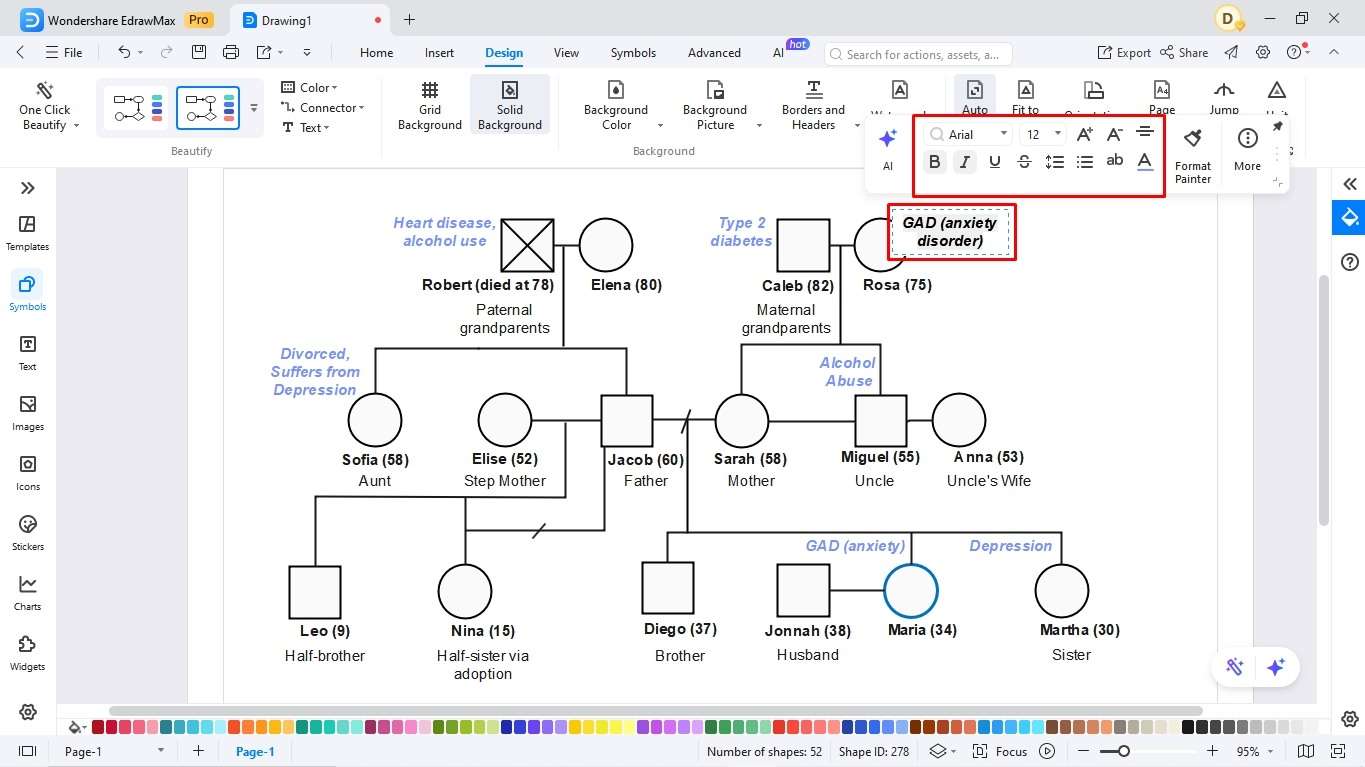Viewport: 1365px width, 767px height.
Task: Decrease font size with A- icon
Action: coord(1115,134)
